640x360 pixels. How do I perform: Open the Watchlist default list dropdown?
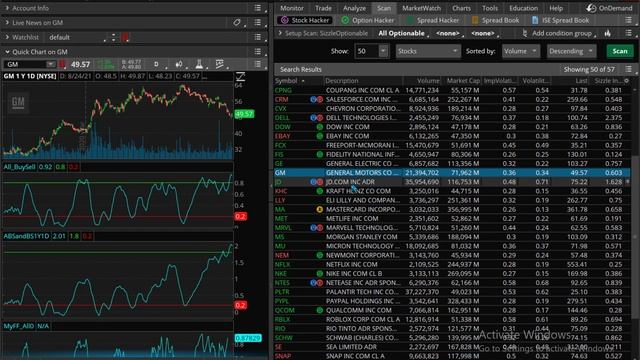(76, 38)
